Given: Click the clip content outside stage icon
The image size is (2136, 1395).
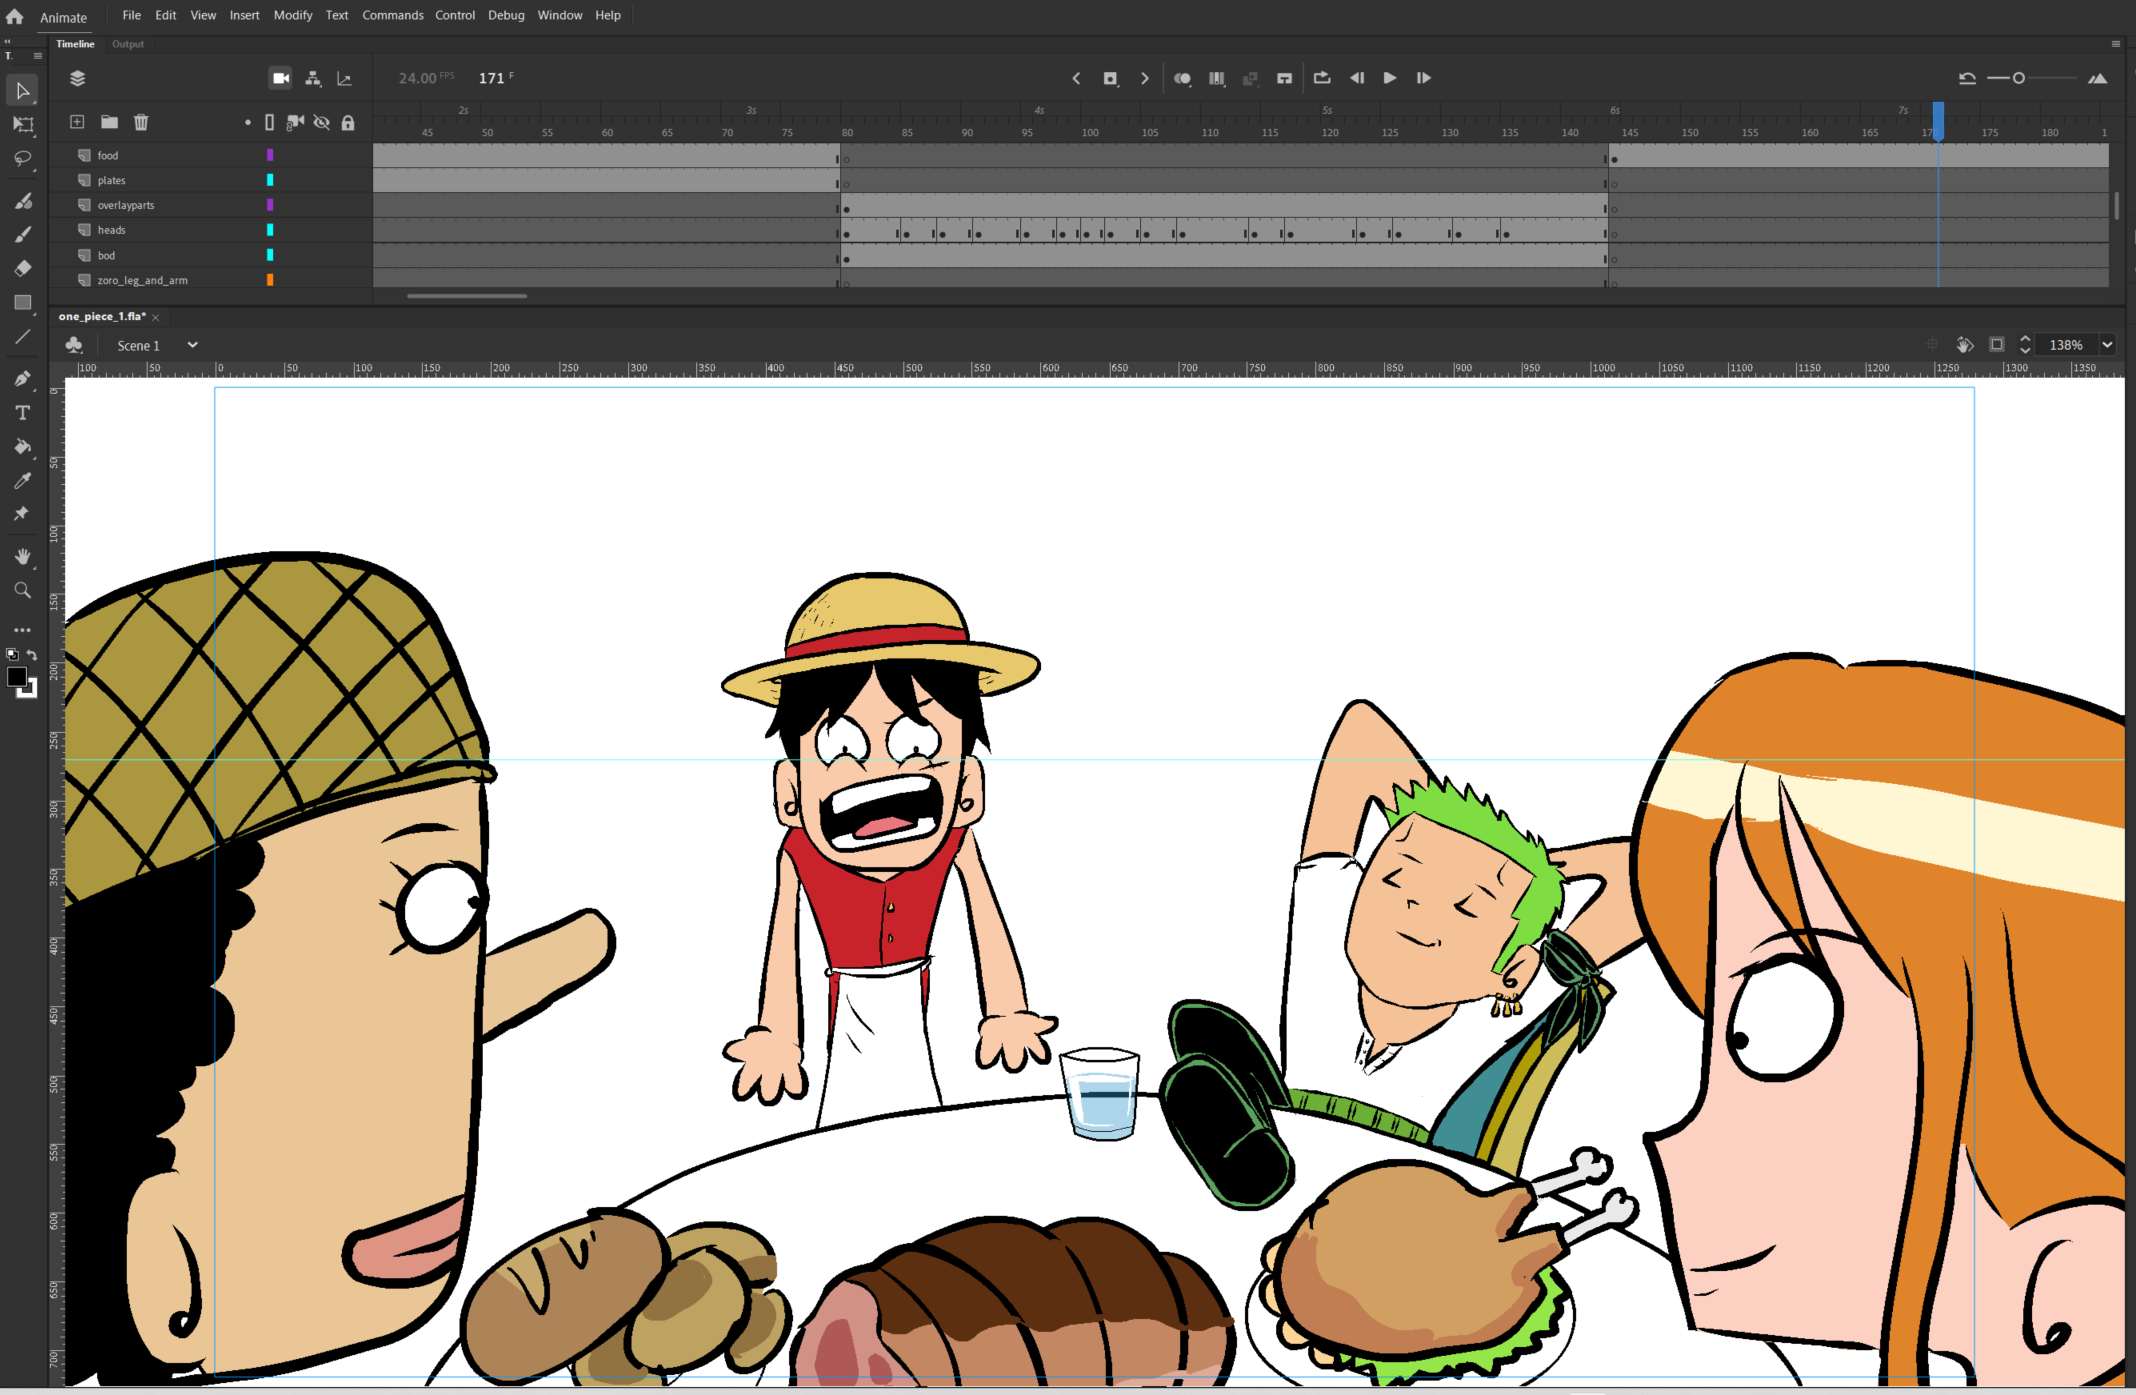Looking at the screenshot, I should tap(1996, 345).
